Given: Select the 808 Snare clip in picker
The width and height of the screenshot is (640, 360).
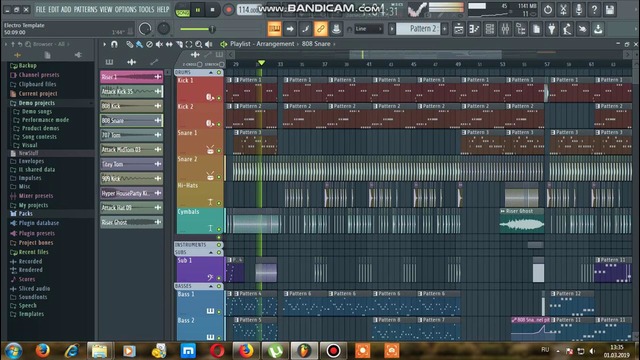Looking at the screenshot, I should tap(131, 120).
